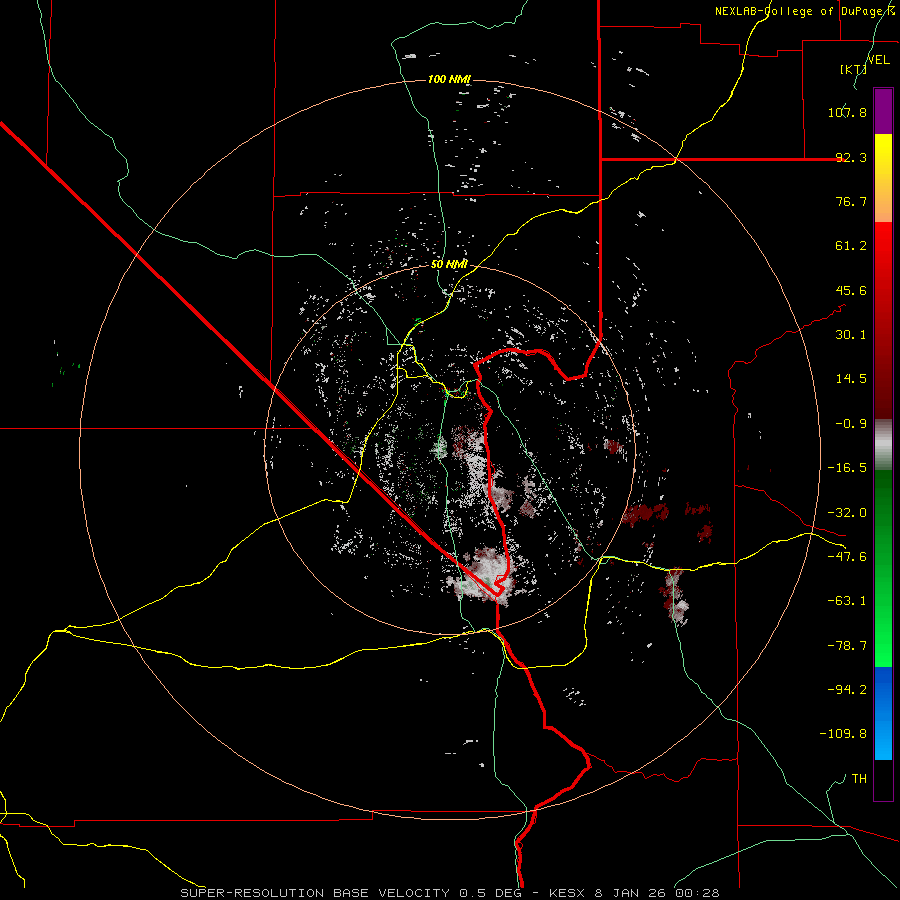Click the 100 NMI range ring label

point(449,79)
